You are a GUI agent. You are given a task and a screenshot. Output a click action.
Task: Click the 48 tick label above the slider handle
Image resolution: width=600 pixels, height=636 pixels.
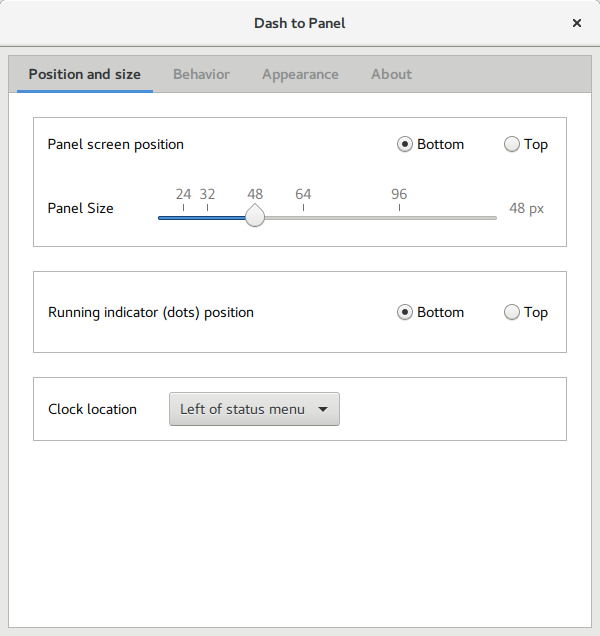coord(255,194)
